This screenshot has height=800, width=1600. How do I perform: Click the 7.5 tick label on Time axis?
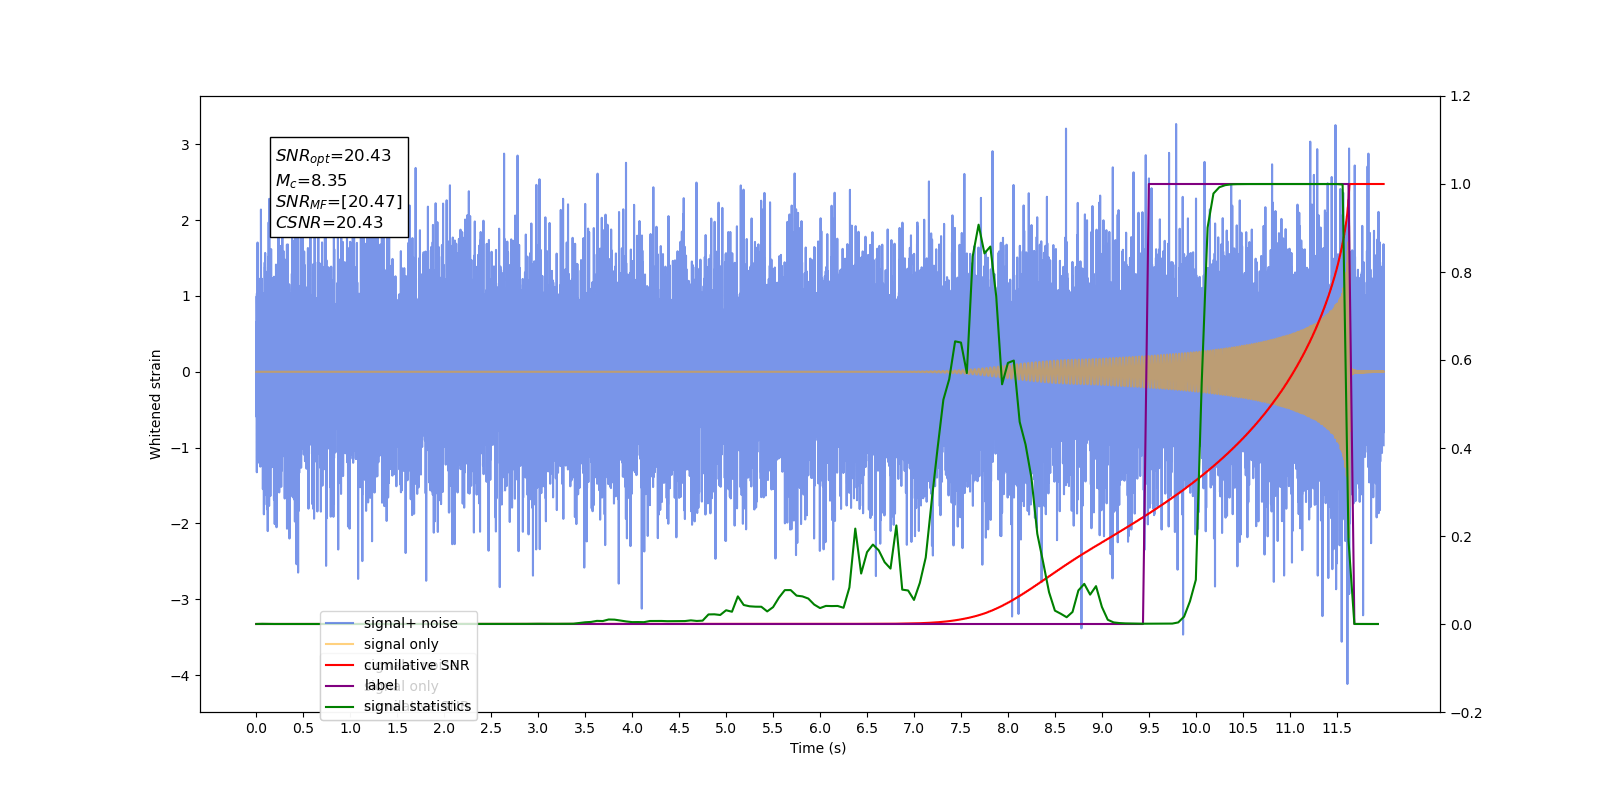[x=961, y=728]
